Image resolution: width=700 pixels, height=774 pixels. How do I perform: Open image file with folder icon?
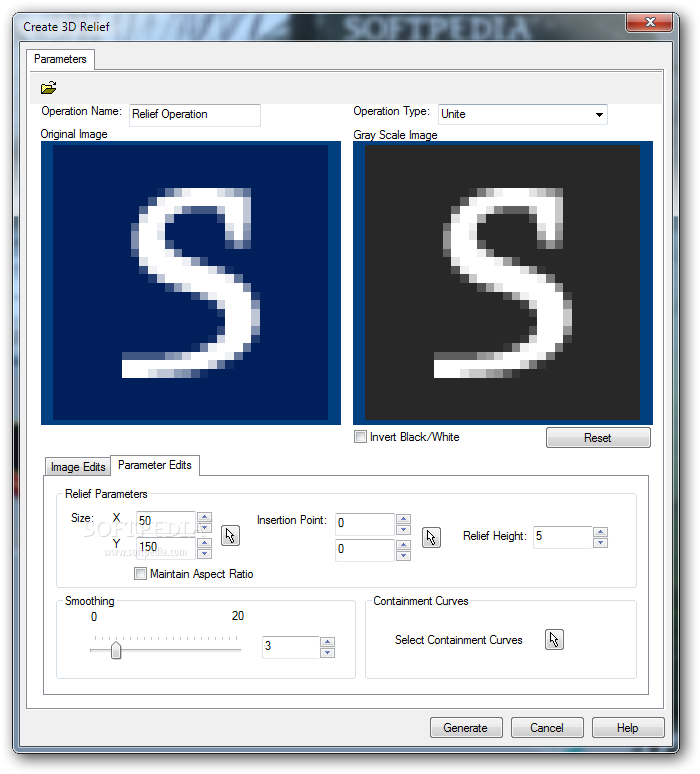48,87
